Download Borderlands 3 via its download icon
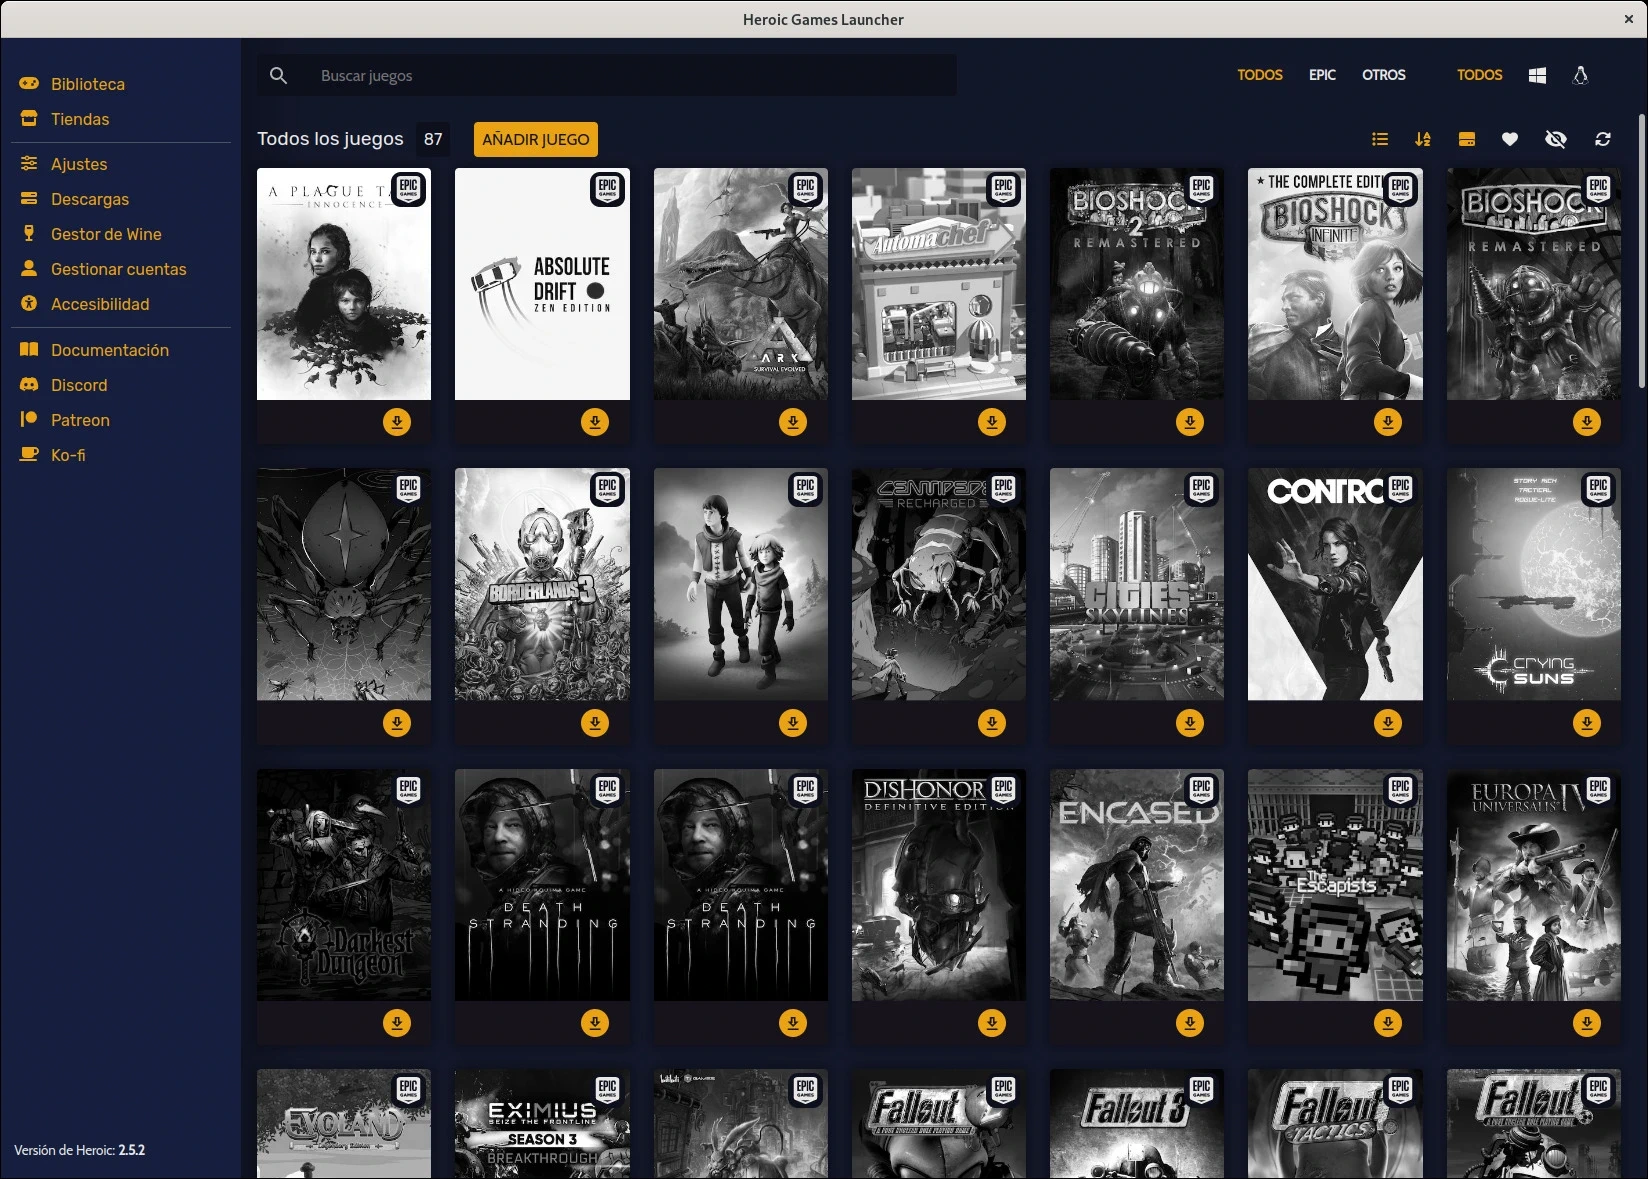Screen dimensions: 1648x1179 click(x=595, y=722)
